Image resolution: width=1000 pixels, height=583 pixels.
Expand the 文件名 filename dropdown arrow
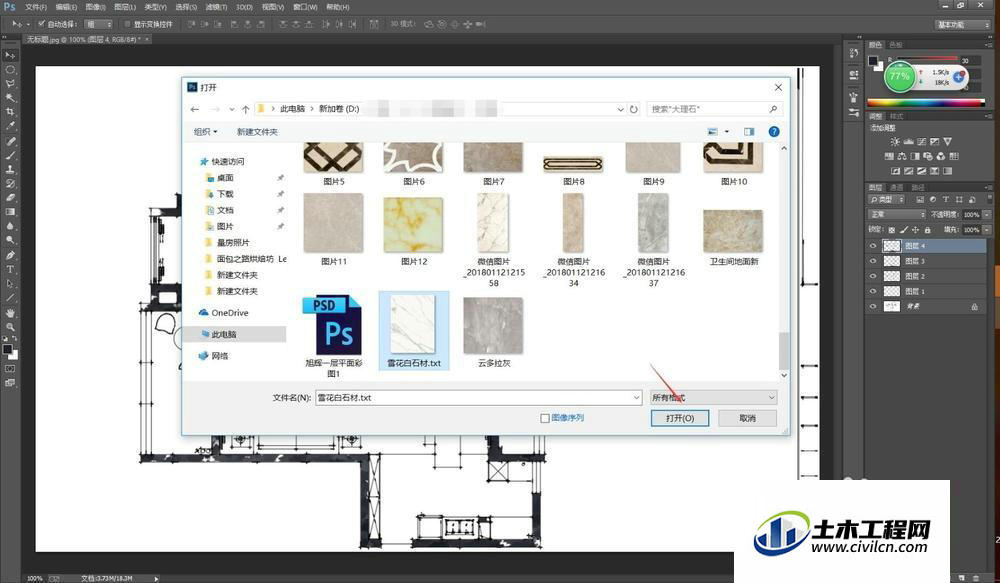pos(636,397)
